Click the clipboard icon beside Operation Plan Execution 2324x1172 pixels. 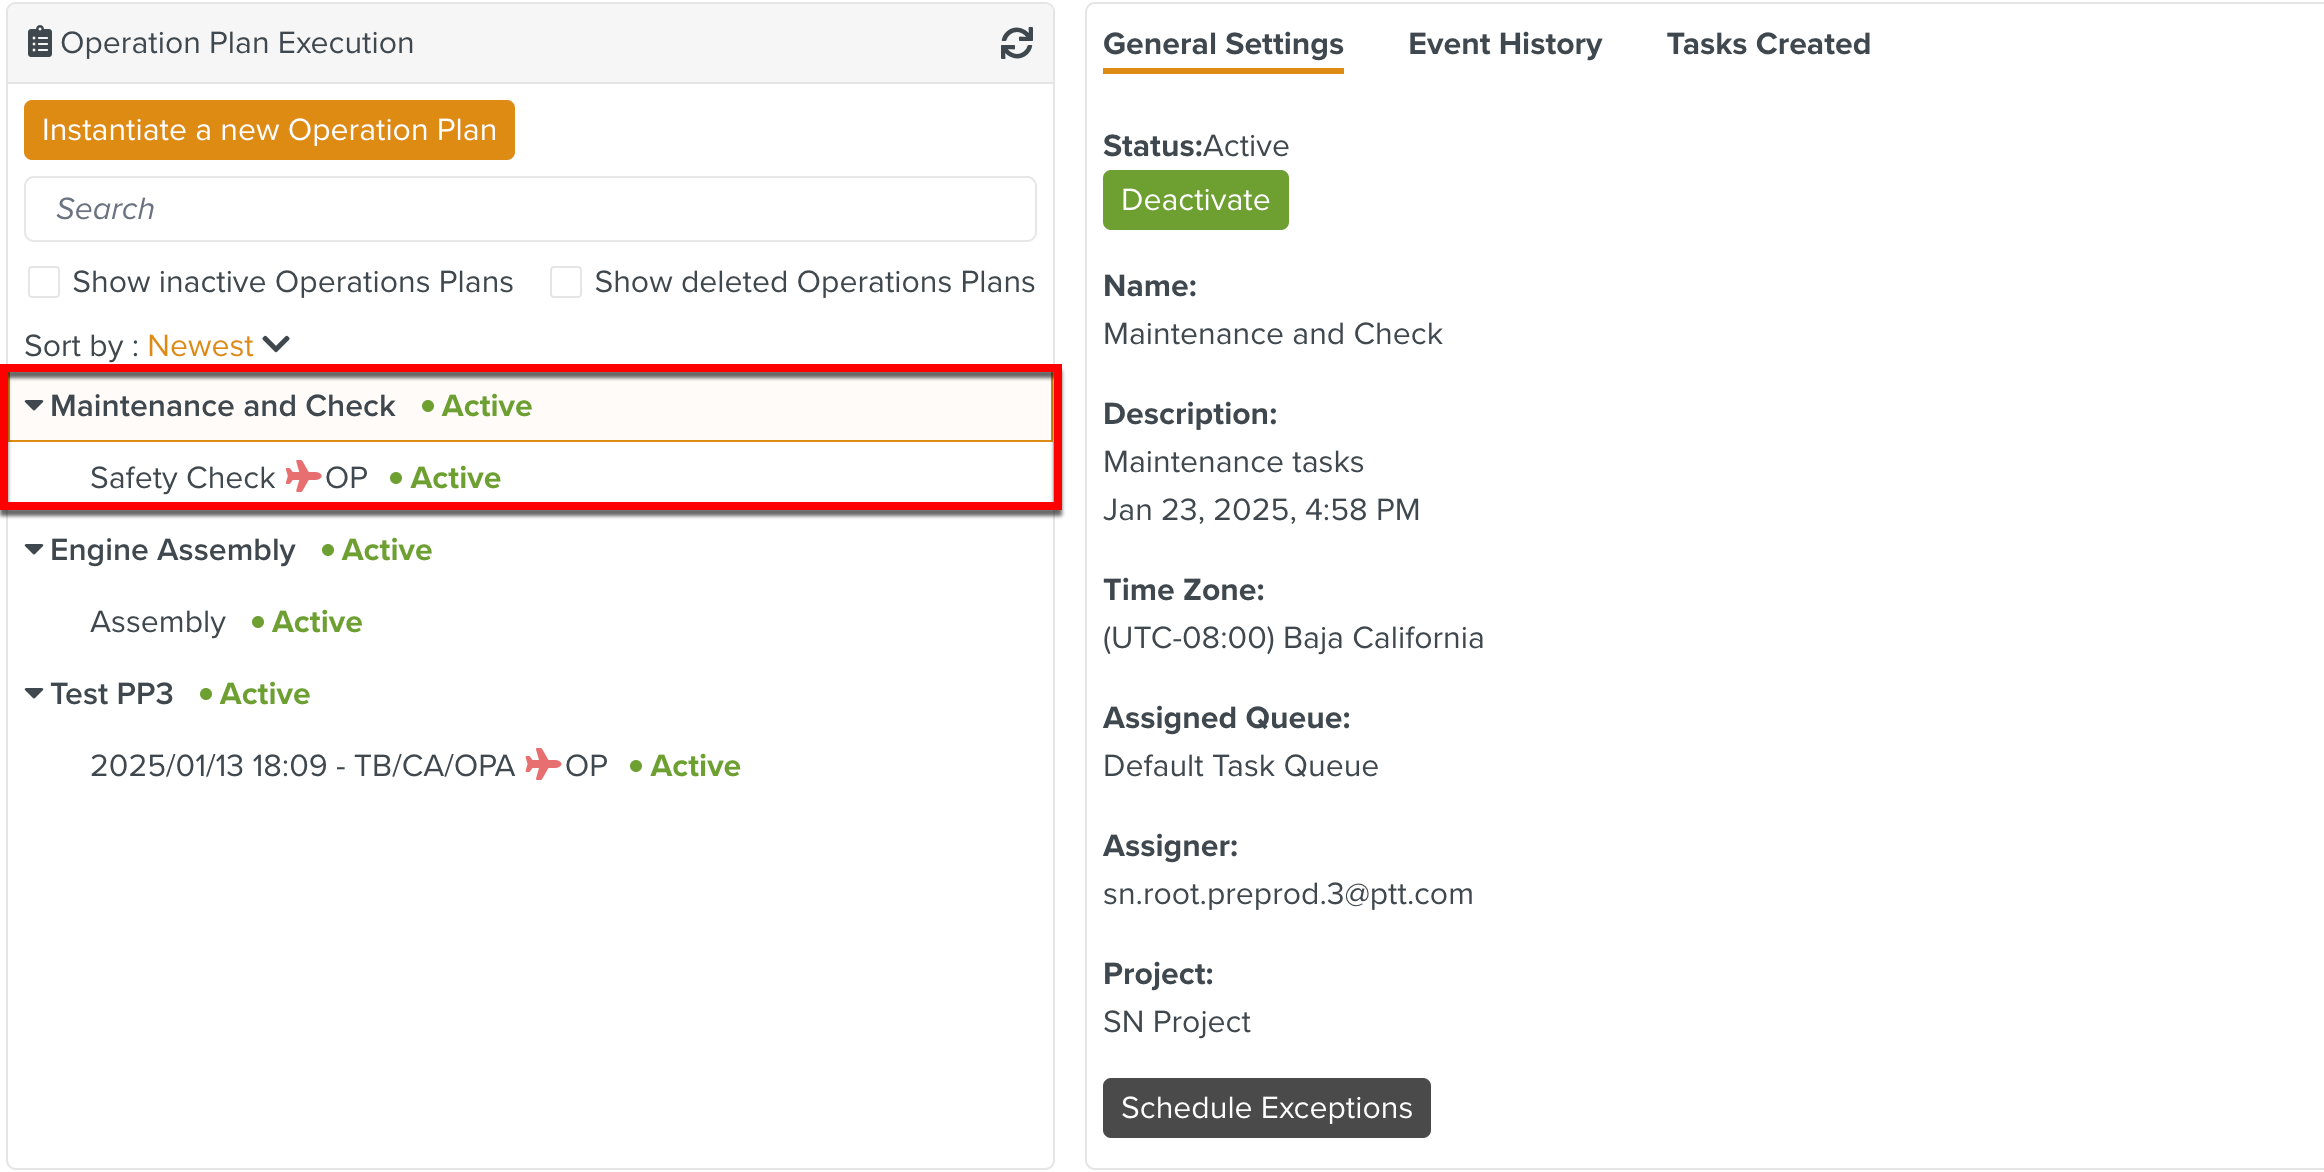(x=39, y=43)
